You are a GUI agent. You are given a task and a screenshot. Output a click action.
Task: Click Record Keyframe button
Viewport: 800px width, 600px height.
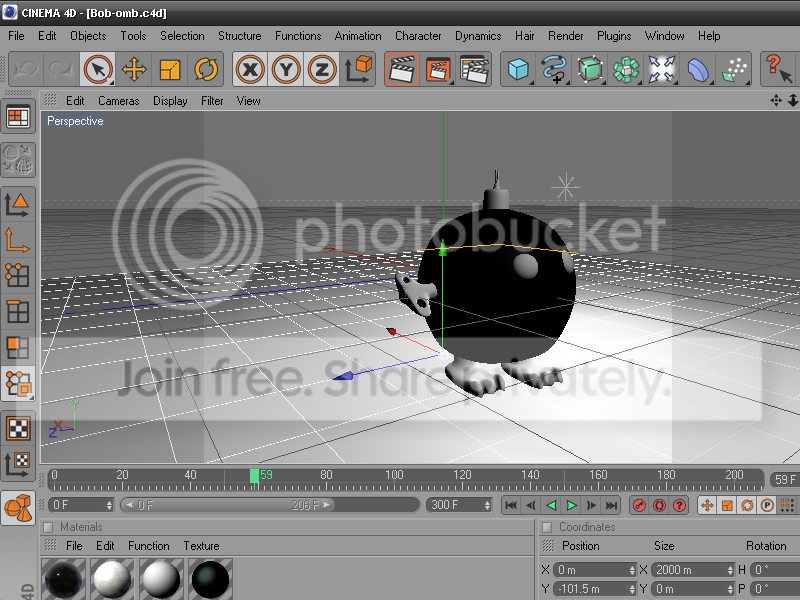pos(639,506)
